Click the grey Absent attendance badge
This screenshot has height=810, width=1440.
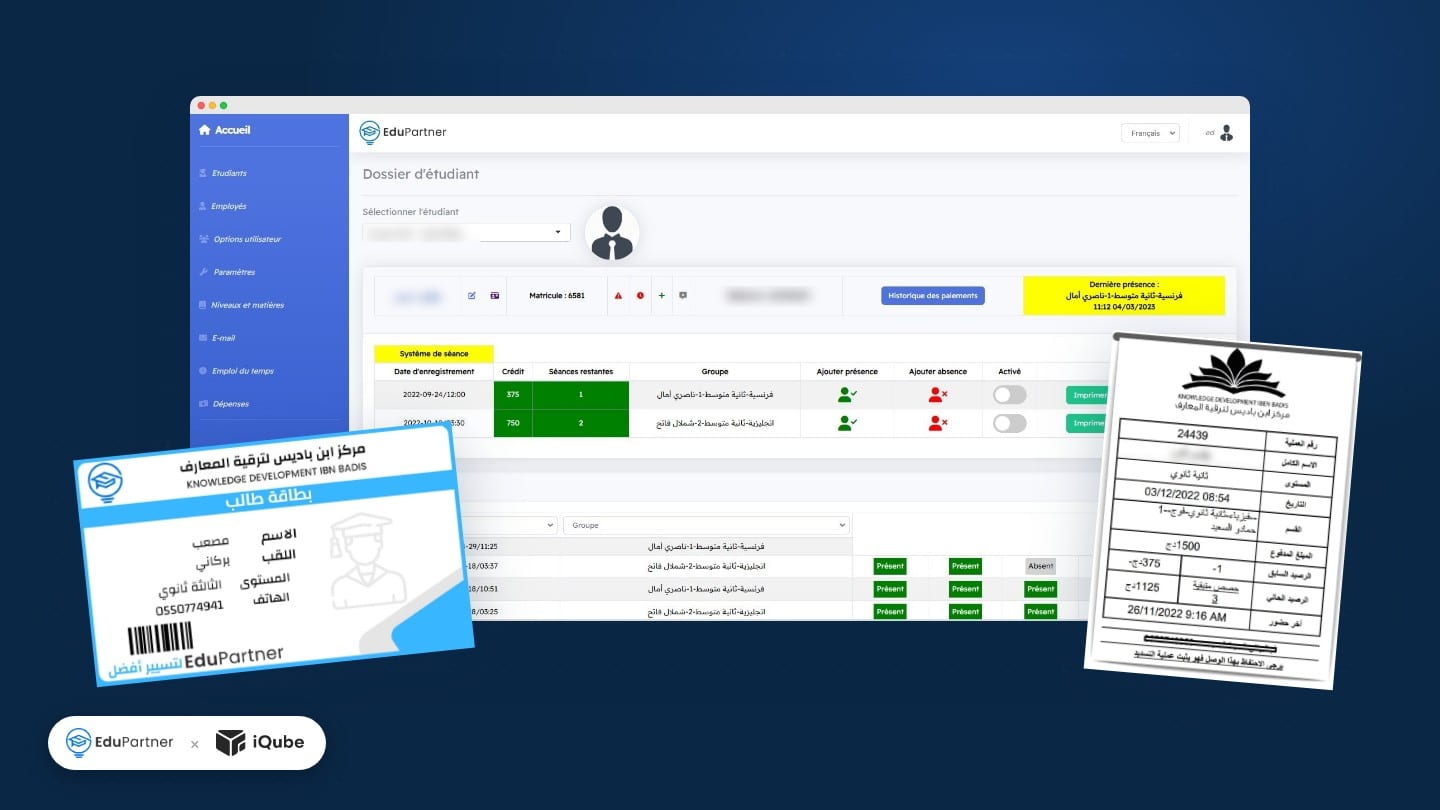(1041, 566)
